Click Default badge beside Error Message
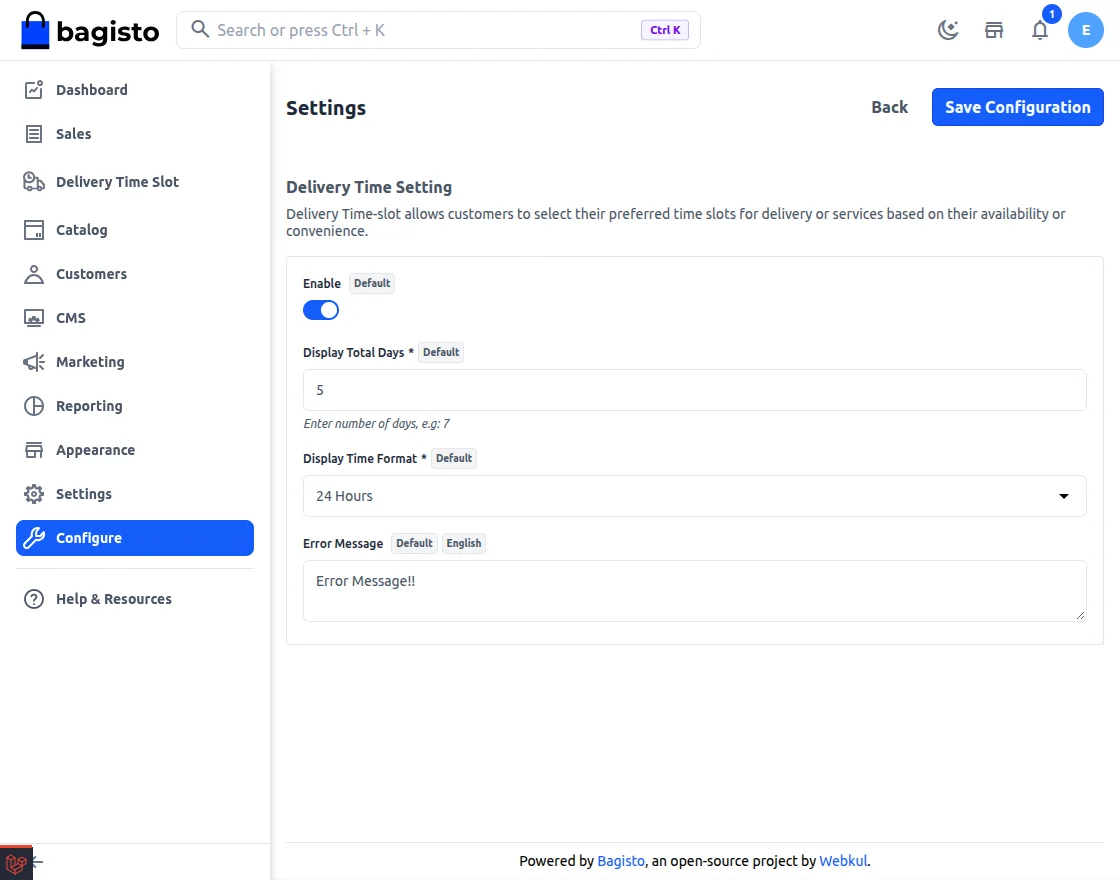1120x880 pixels. click(414, 543)
